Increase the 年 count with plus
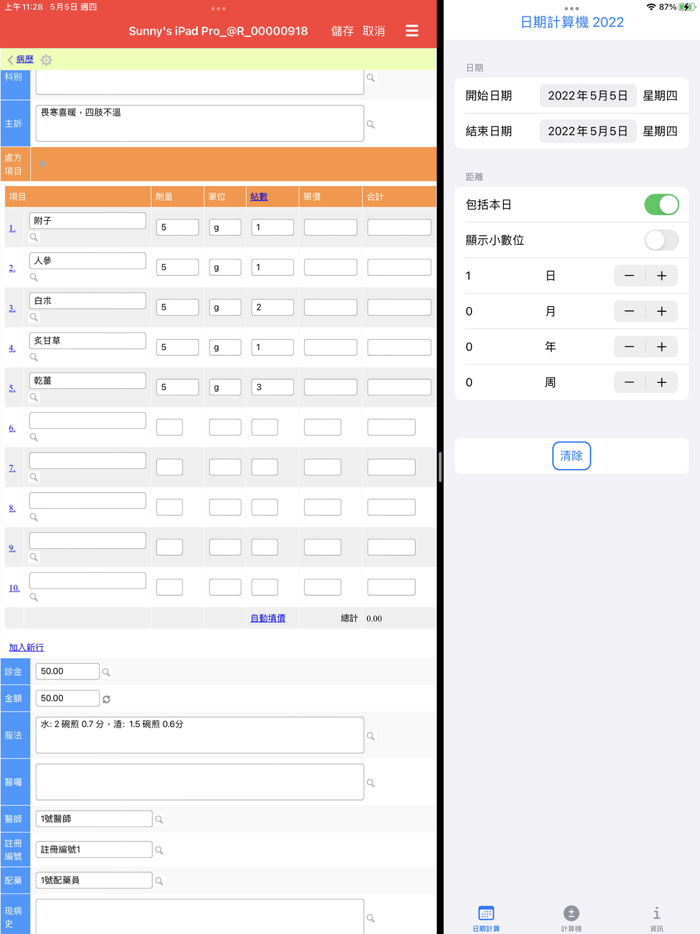Screen dimensions: 700x934 click(x=662, y=347)
